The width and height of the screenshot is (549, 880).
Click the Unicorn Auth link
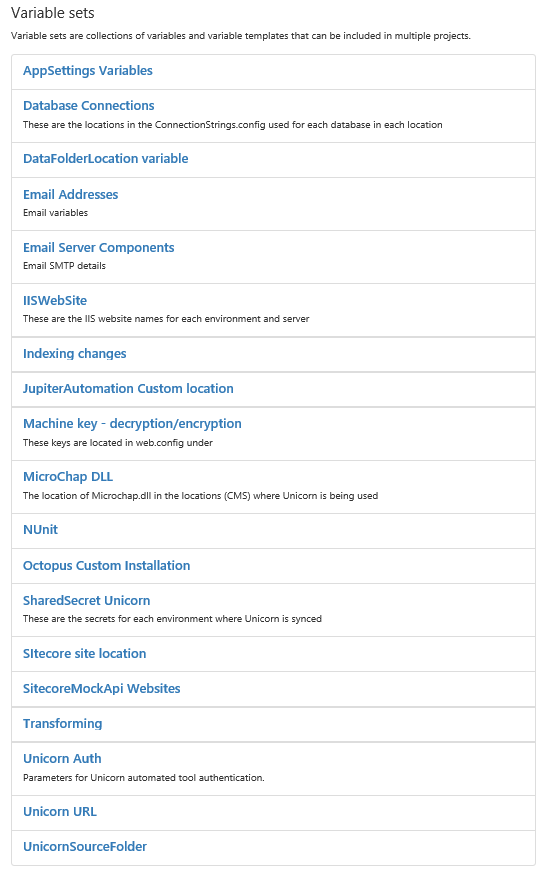62,758
